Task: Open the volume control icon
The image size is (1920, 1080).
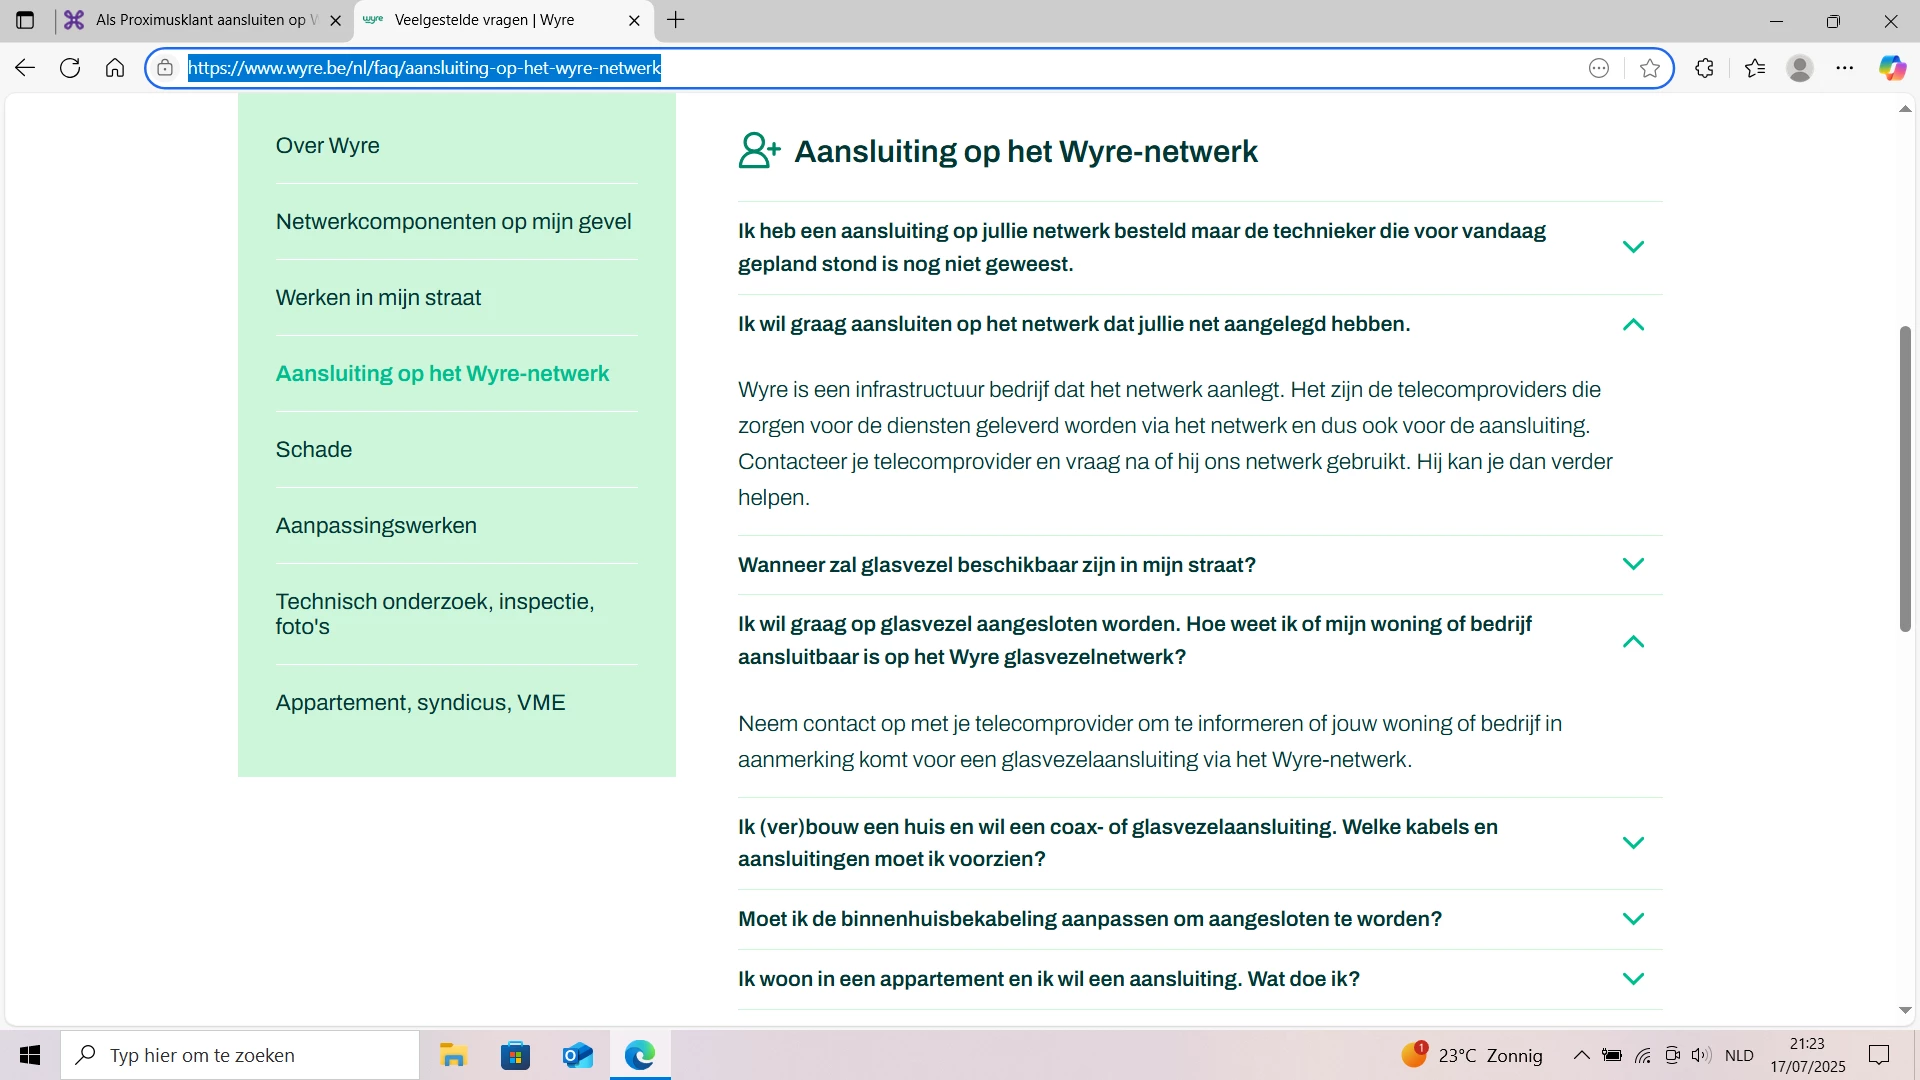Action: click(1701, 1055)
